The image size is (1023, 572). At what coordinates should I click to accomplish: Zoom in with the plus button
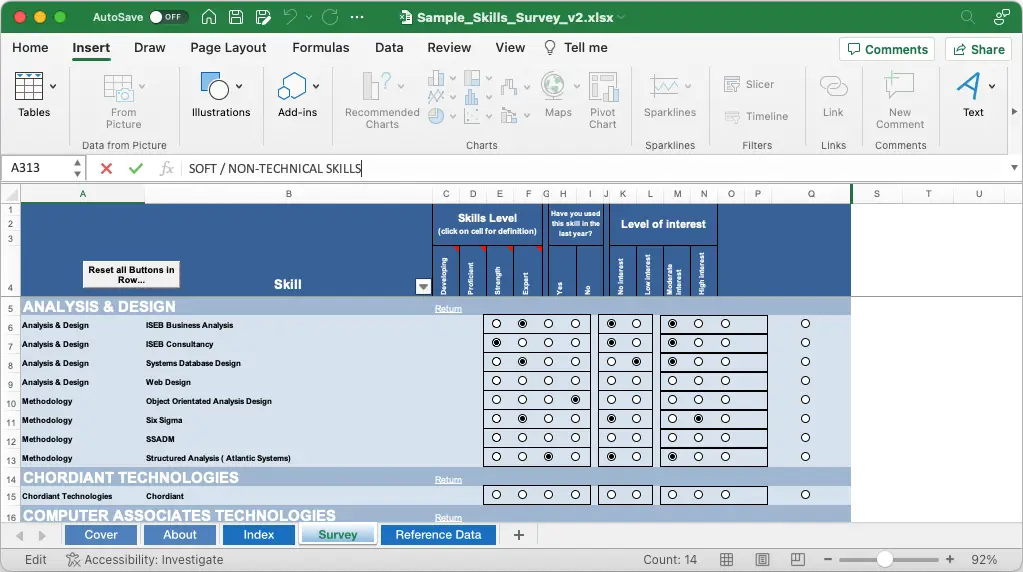[x=950, y=560]
